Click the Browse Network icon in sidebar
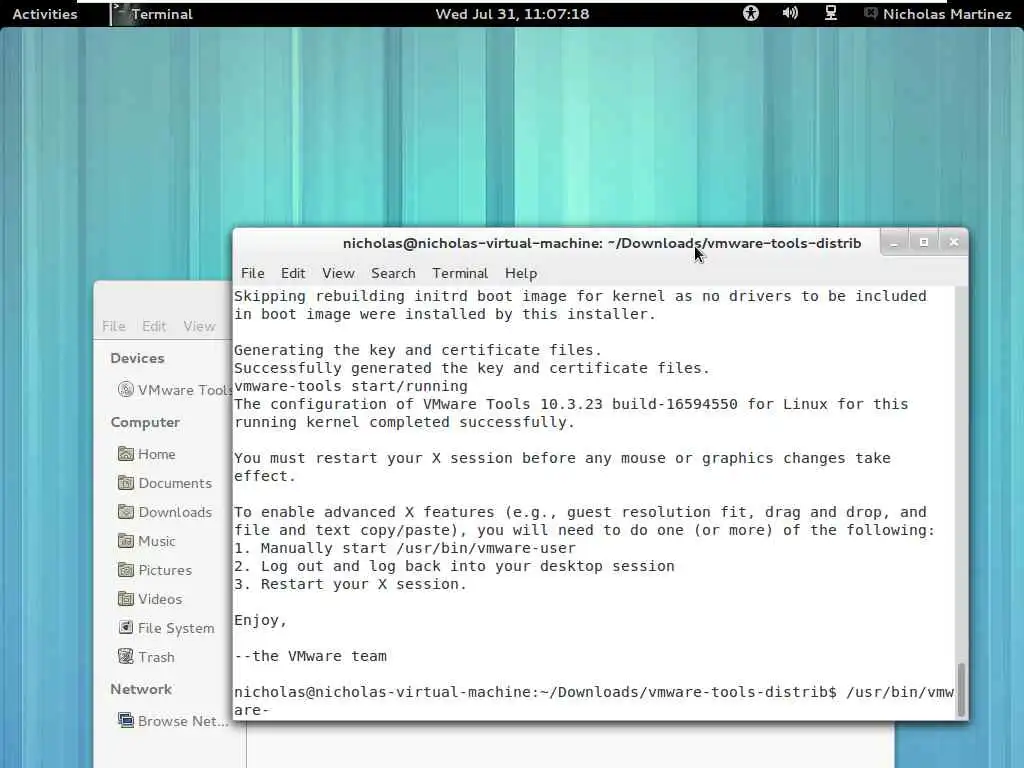This screenshot has width=1024, height=768. [125, 720]
